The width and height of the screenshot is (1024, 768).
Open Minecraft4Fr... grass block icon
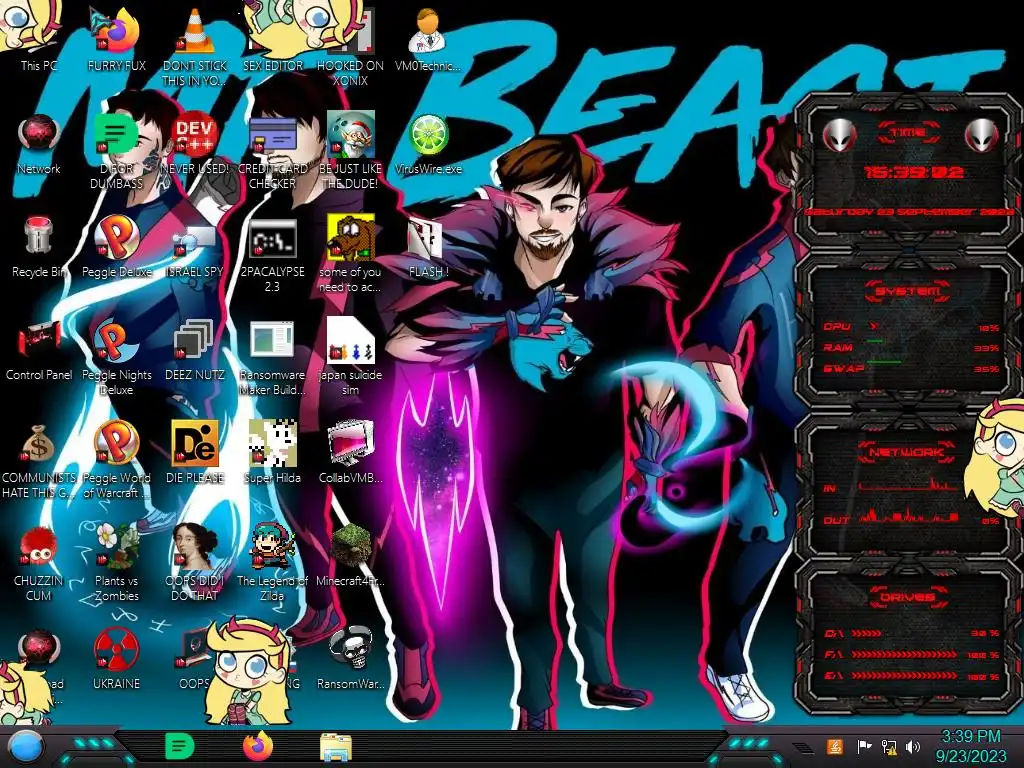tap(350, 547)
